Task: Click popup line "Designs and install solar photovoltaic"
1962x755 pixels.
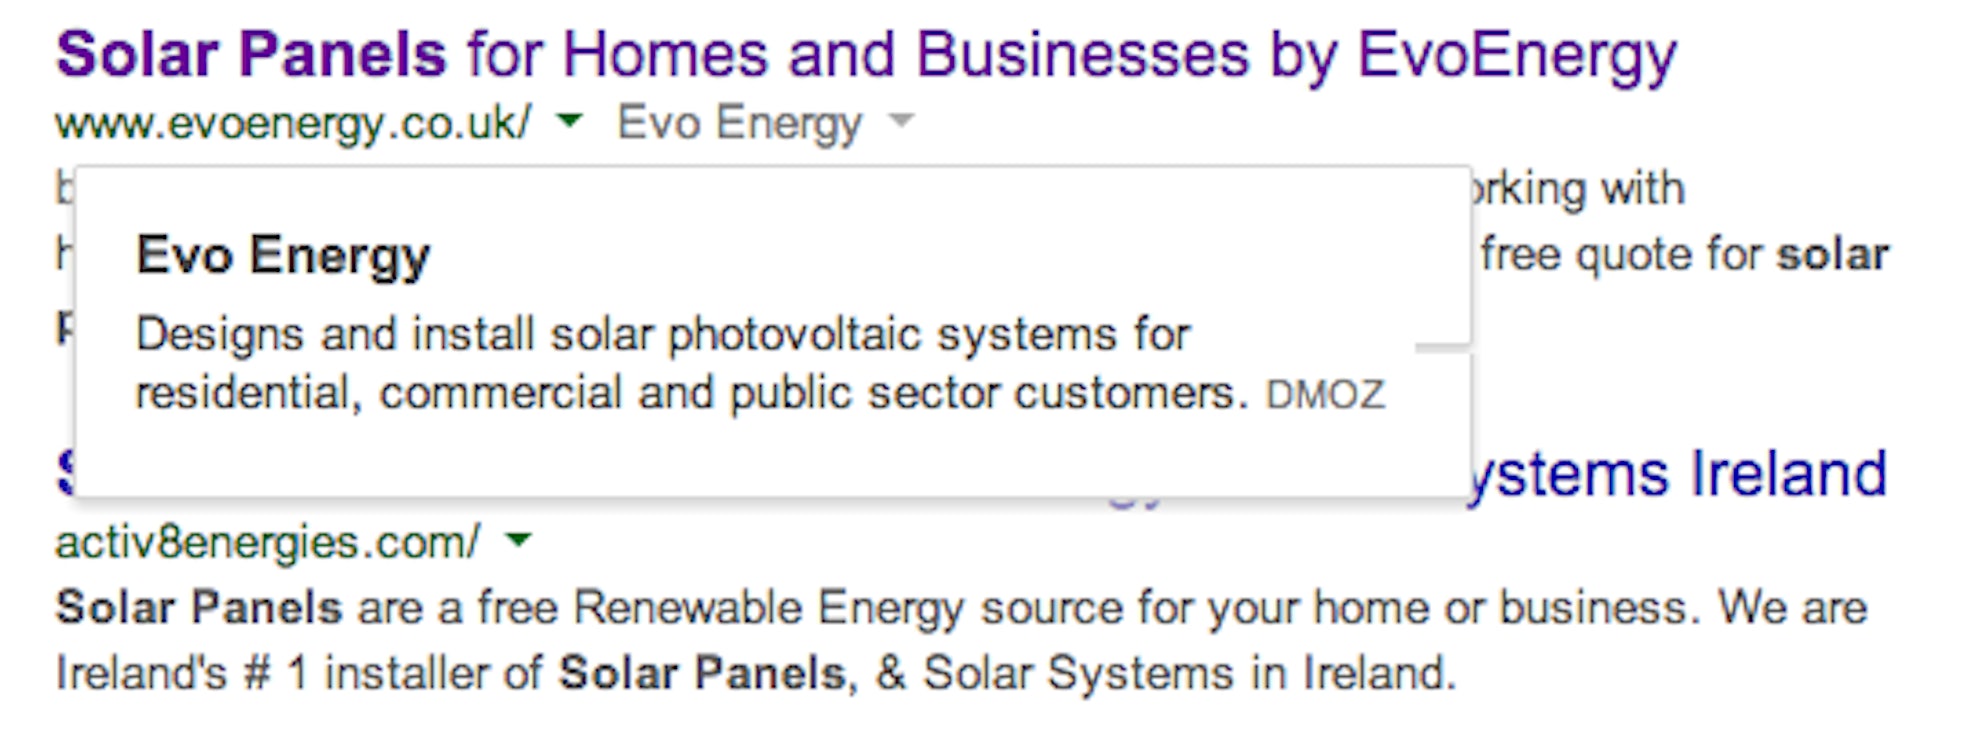Action: click(x=662, y=335)
